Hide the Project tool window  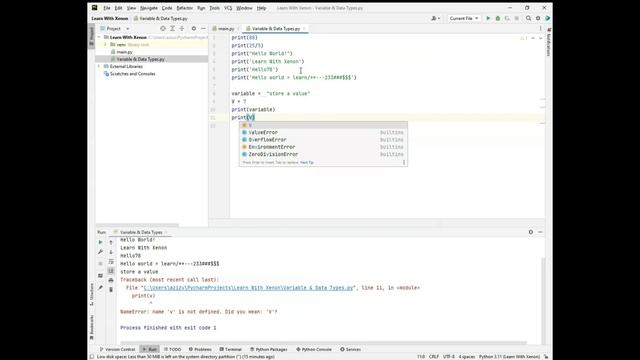(203, 29)
